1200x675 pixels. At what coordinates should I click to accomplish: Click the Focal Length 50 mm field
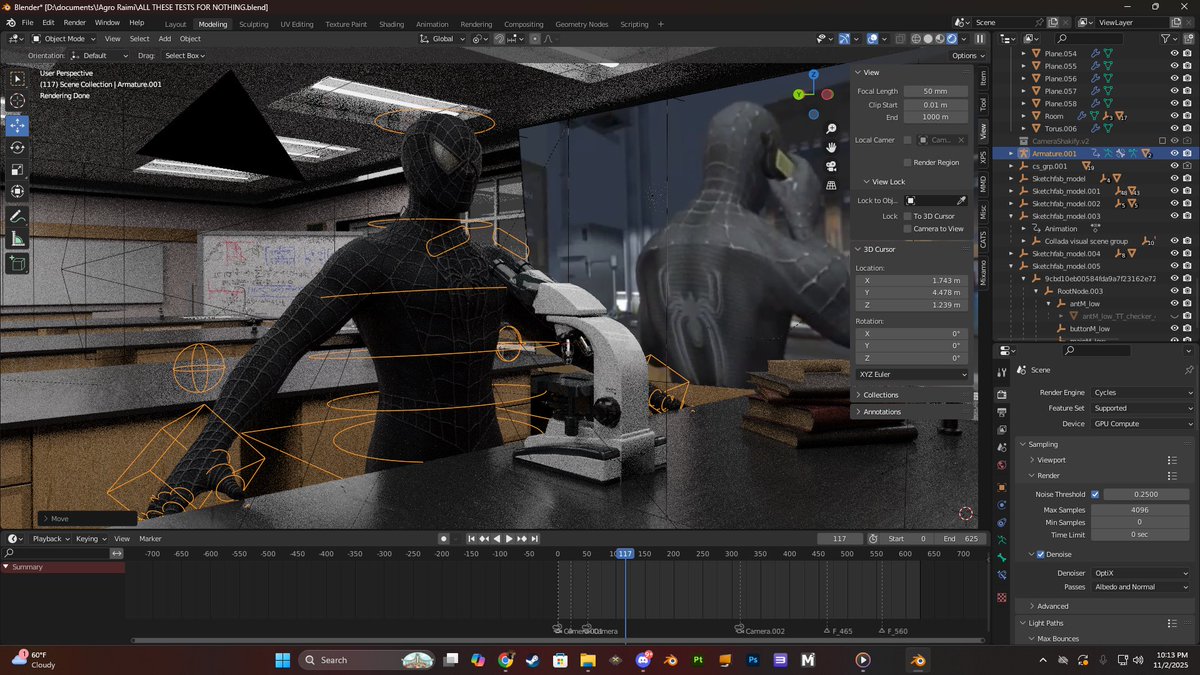click(x=936, y=91)
